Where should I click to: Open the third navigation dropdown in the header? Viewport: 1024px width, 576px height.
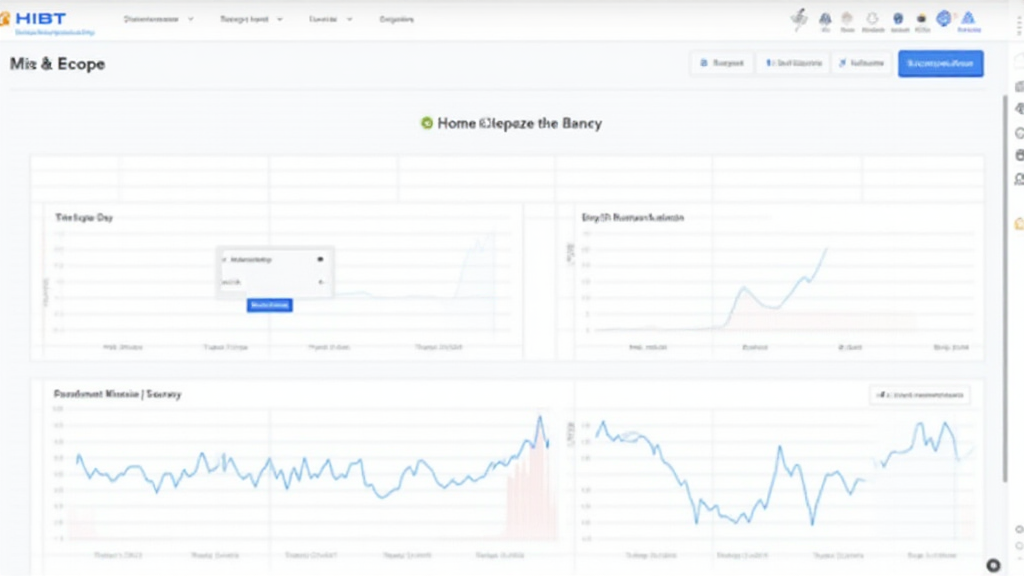[328, 19]
